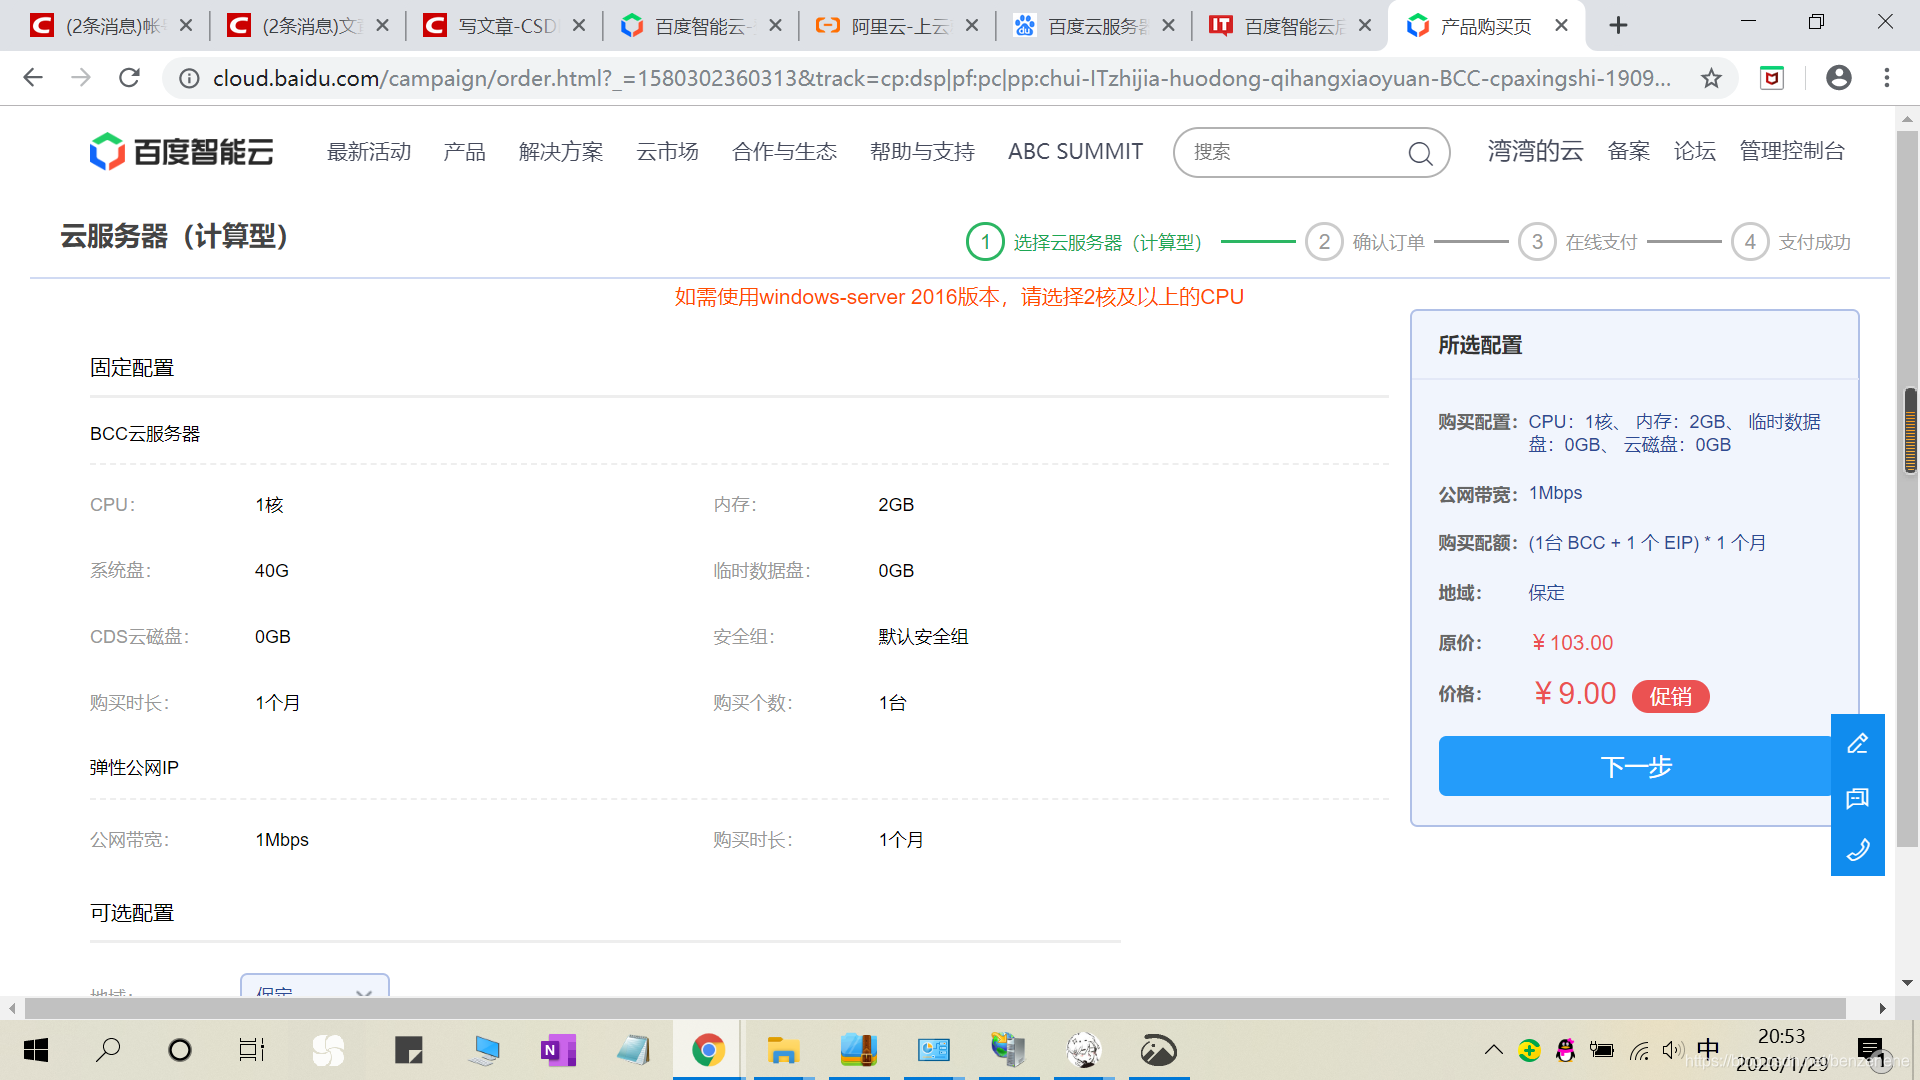
Task: Open 解决方案 navigation menu
Action: [x=561, y=152]
